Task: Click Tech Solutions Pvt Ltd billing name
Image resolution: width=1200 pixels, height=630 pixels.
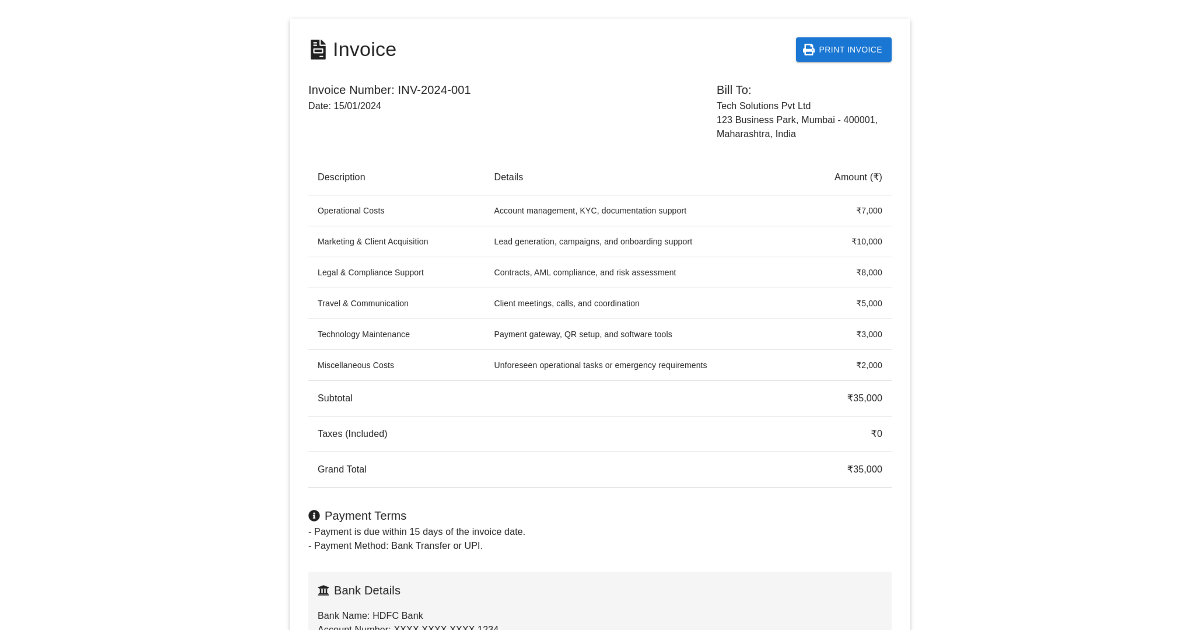Action: click(x=763, y=106)
